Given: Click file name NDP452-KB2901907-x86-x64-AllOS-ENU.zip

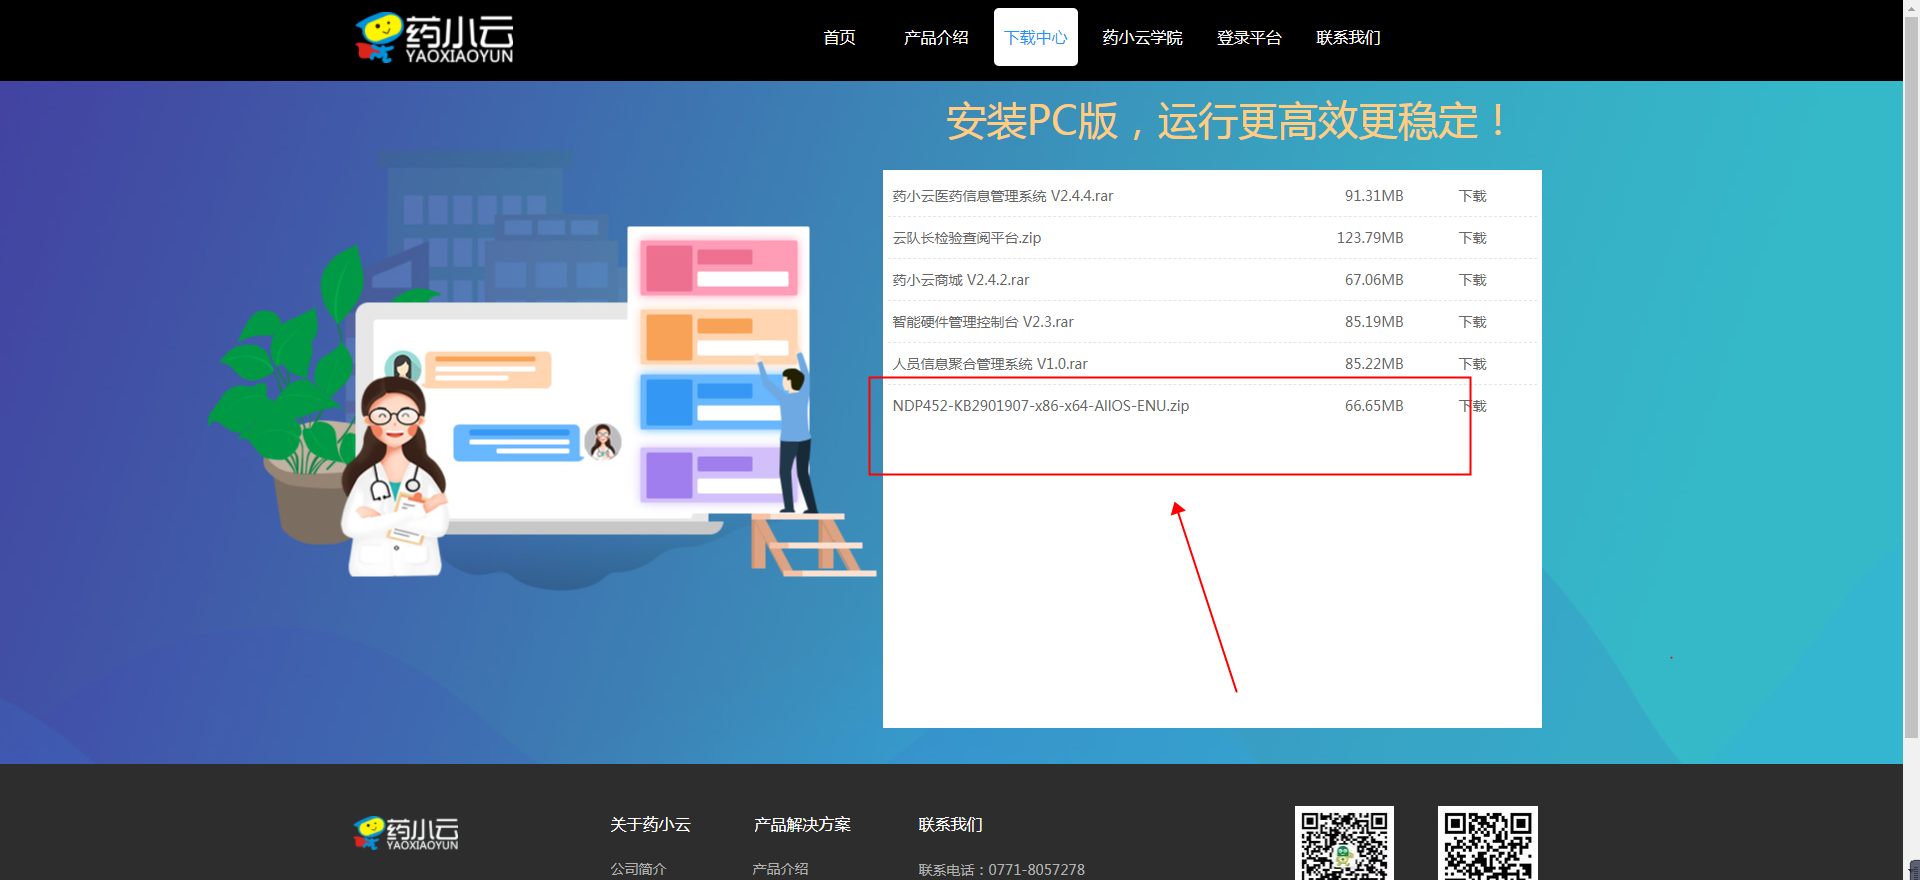Looking at the screenshot, I should pyautogui.click(x=1040, y=406).
